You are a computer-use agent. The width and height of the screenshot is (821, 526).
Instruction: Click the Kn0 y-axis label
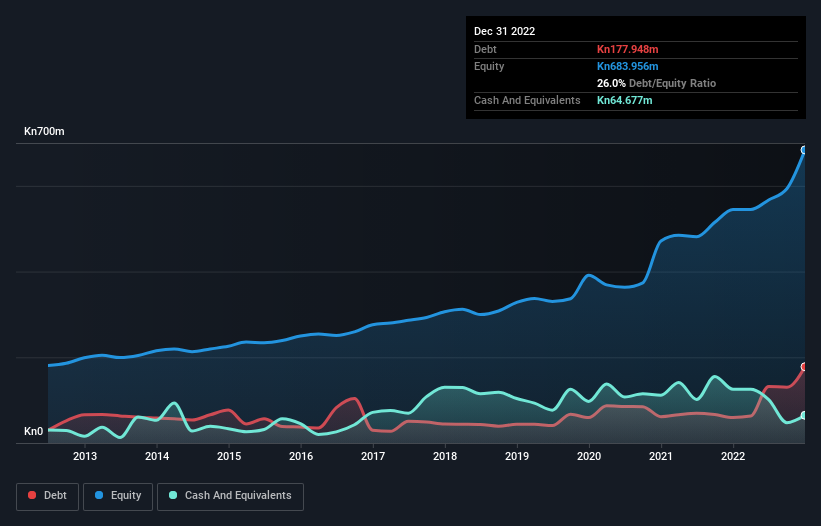pos(34,431)
